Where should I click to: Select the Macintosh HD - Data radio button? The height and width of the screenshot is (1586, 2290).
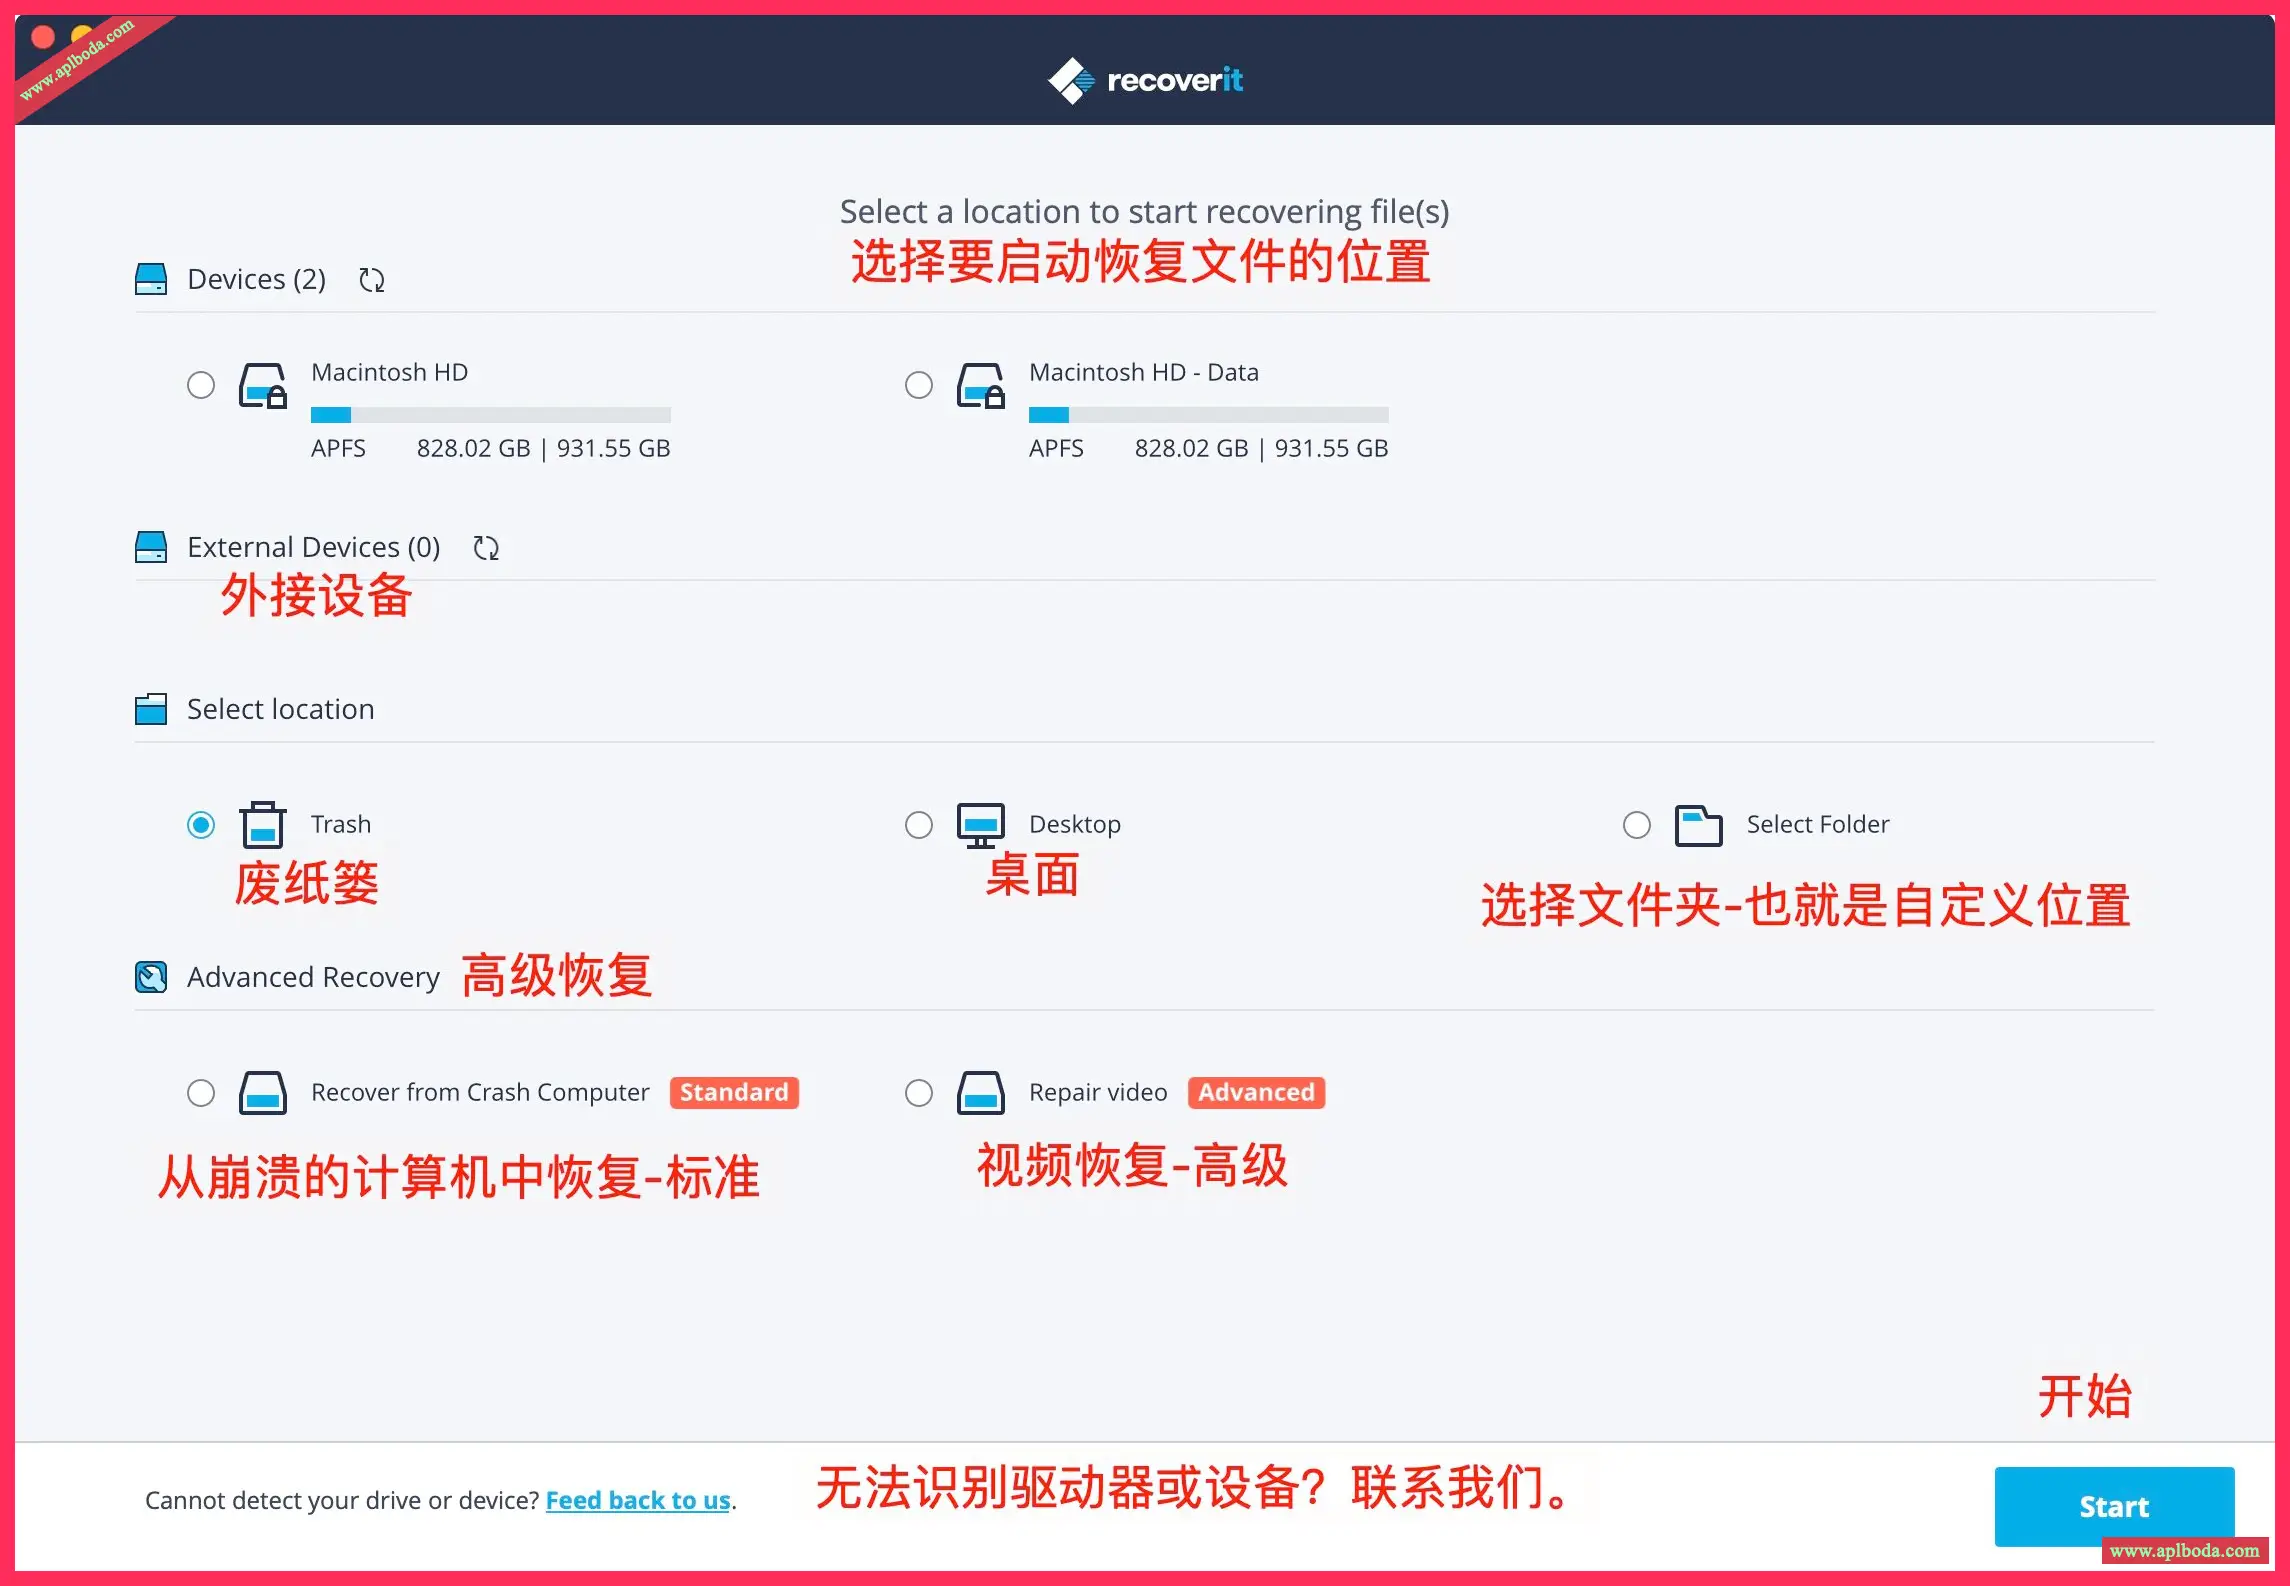coord(919,385)
